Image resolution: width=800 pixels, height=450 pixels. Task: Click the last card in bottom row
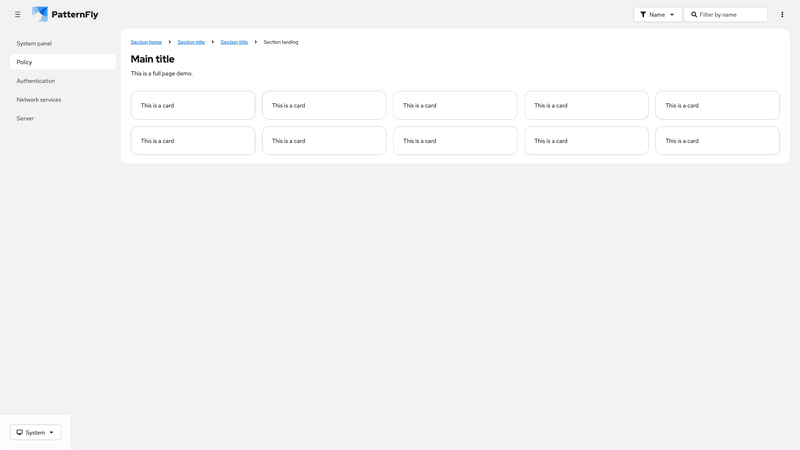click(717, 141)
